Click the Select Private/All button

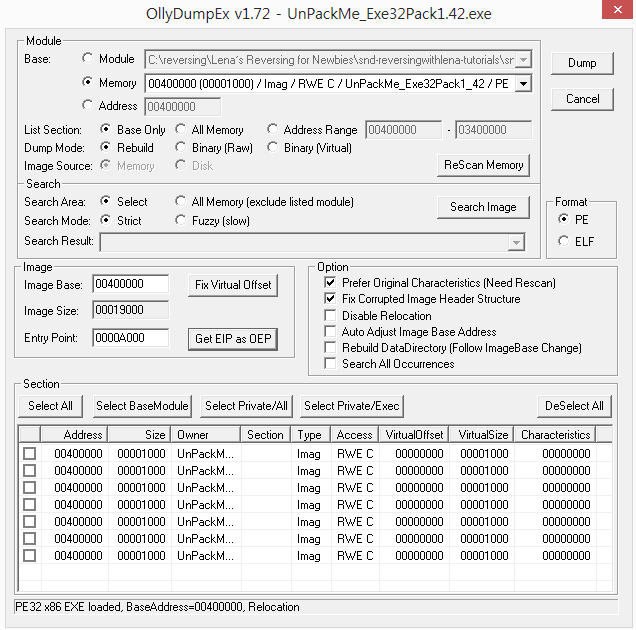point(246,406)
